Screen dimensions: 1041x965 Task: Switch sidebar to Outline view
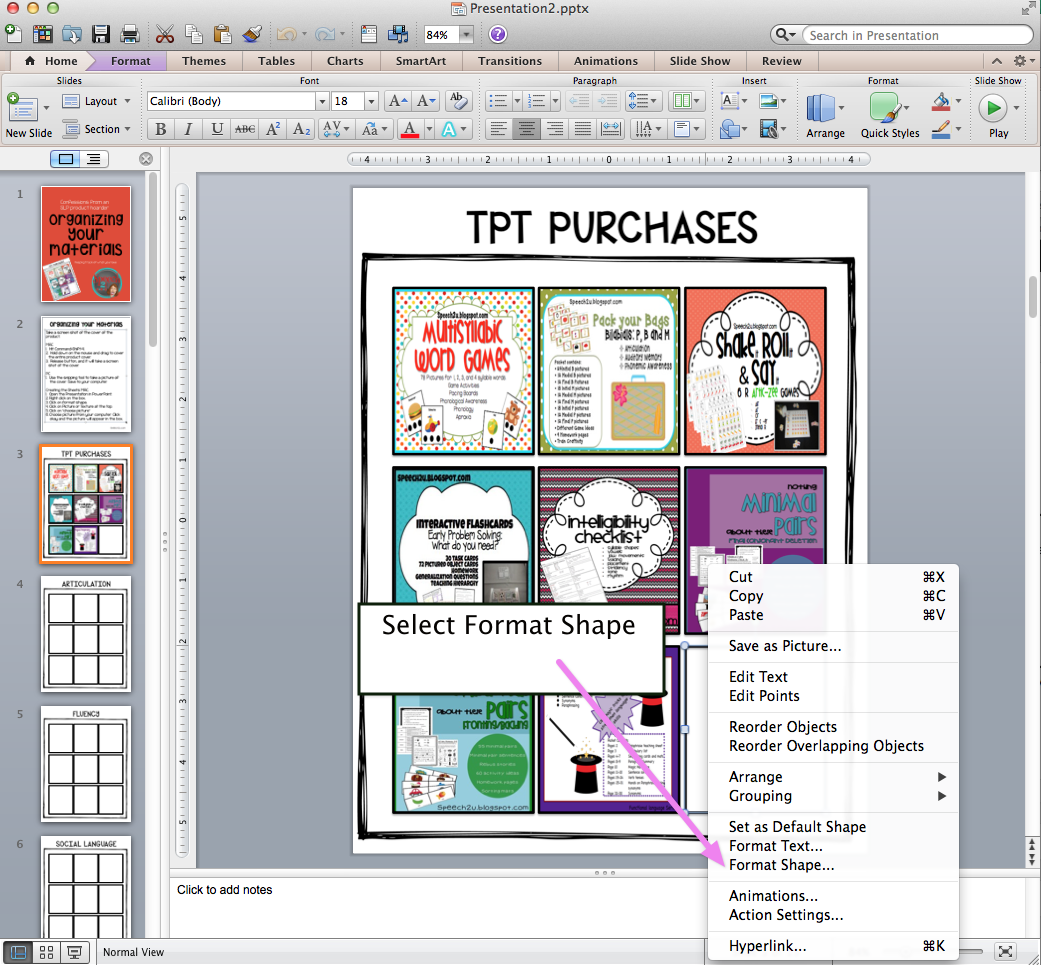(94, 159)
